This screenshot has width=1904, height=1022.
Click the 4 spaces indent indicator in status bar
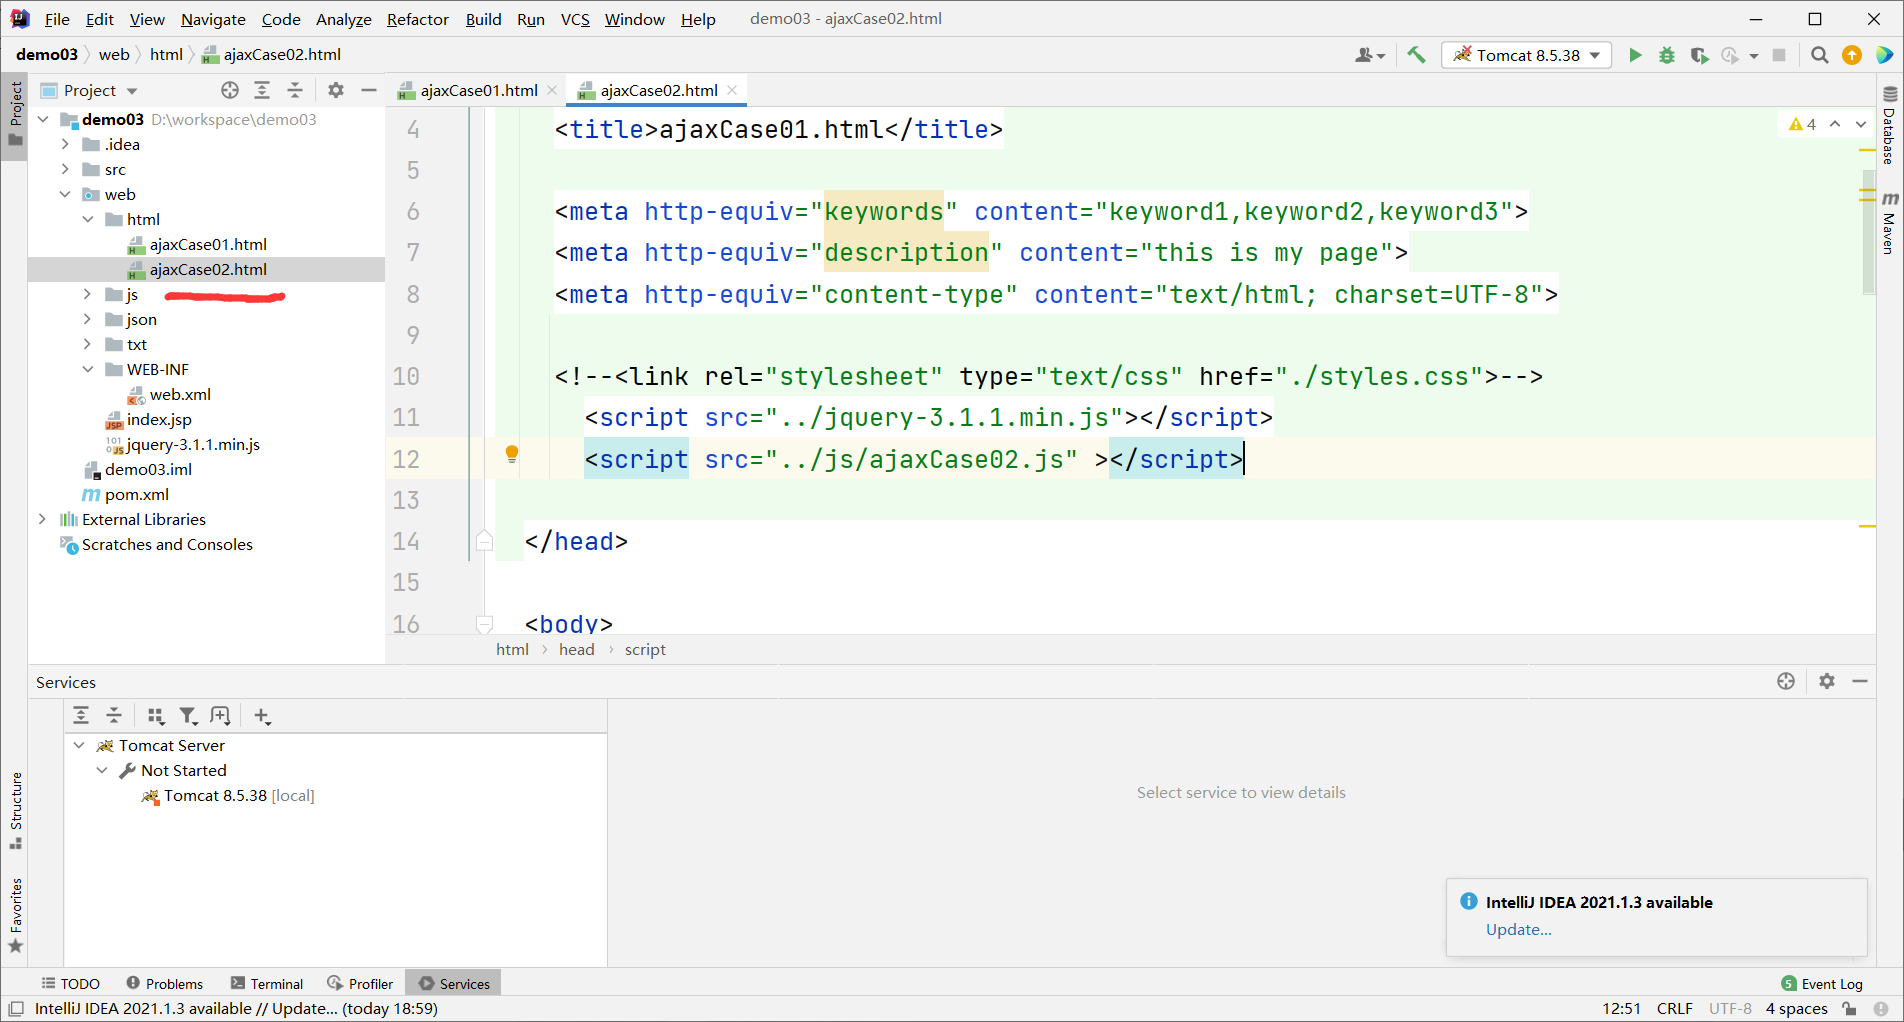click(x=1796, y=1008)
